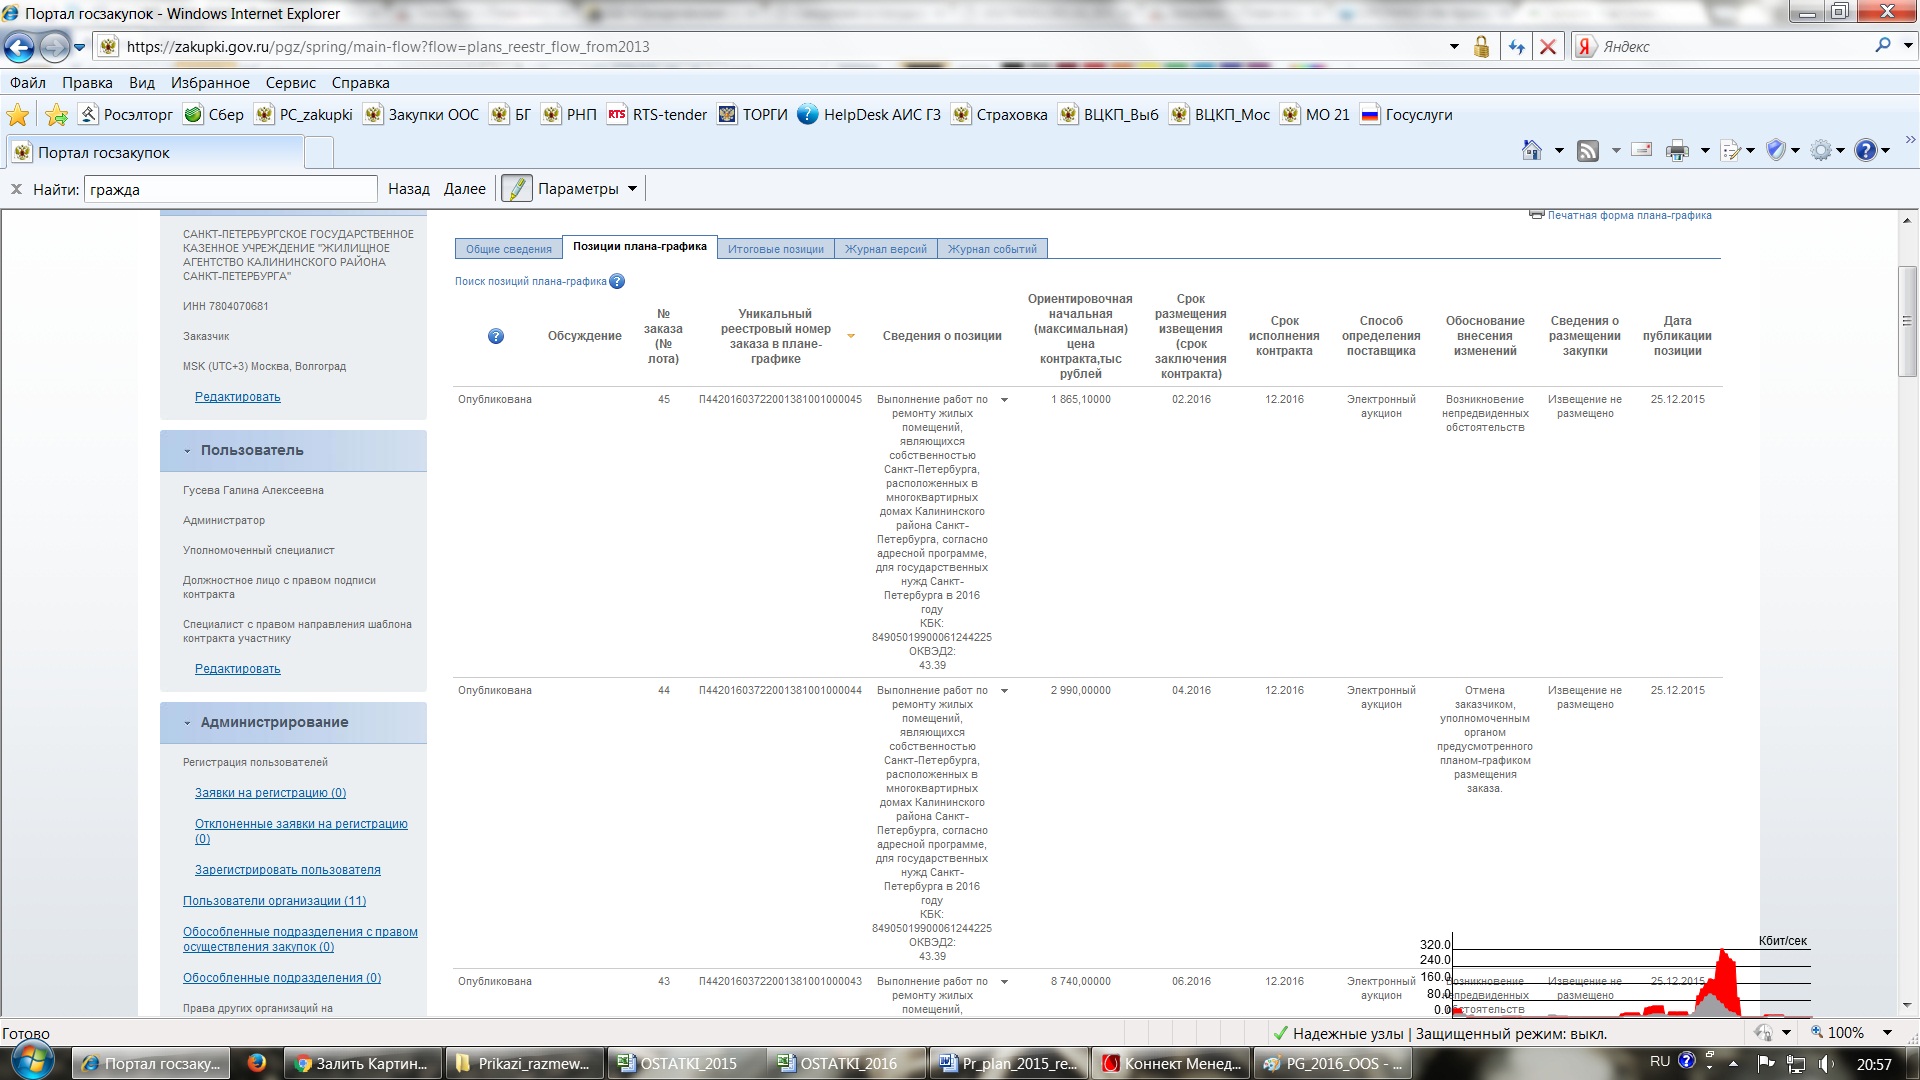Open the Сервис menu
1920x1080 pixels.
point(290,83)
